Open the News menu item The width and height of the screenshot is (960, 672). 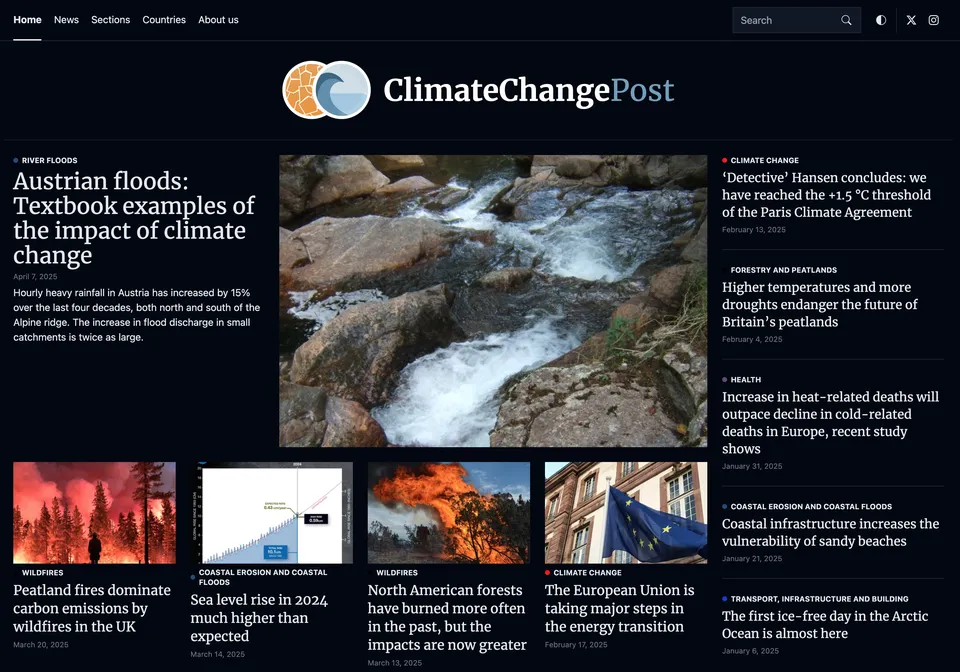click(66, 20)
